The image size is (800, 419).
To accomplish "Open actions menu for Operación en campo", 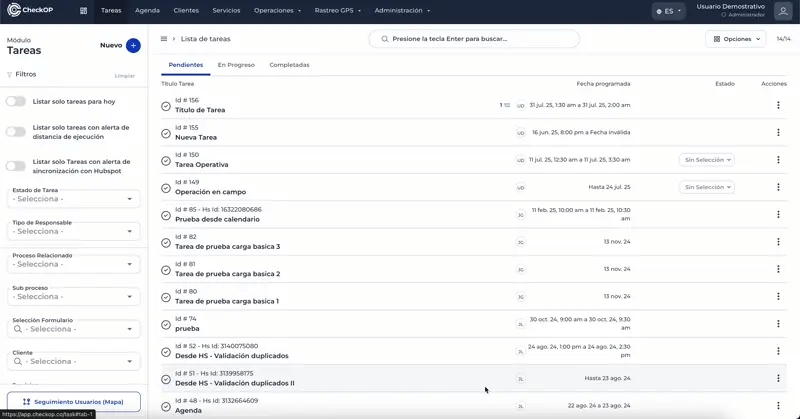I will coord(778,187).
